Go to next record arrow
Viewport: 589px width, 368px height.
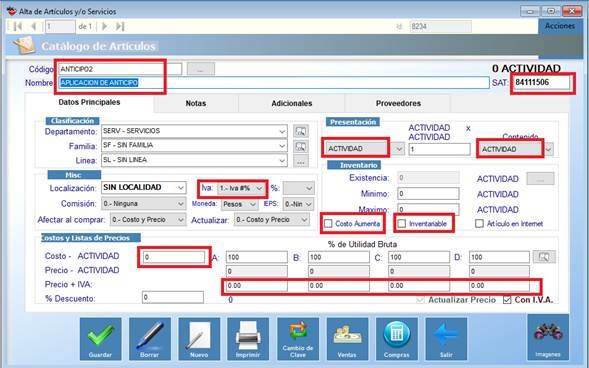point(104,26)
